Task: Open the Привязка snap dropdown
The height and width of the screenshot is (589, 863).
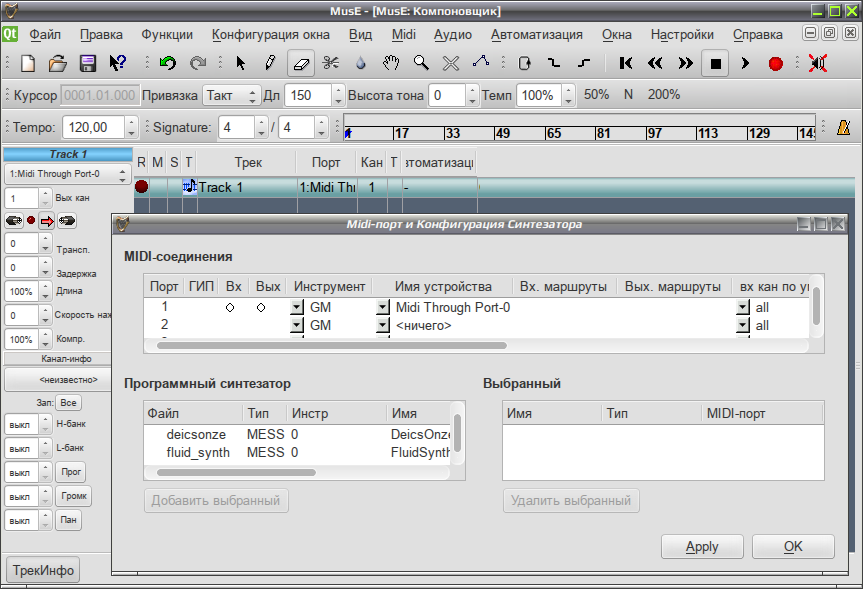Action: 230,96
